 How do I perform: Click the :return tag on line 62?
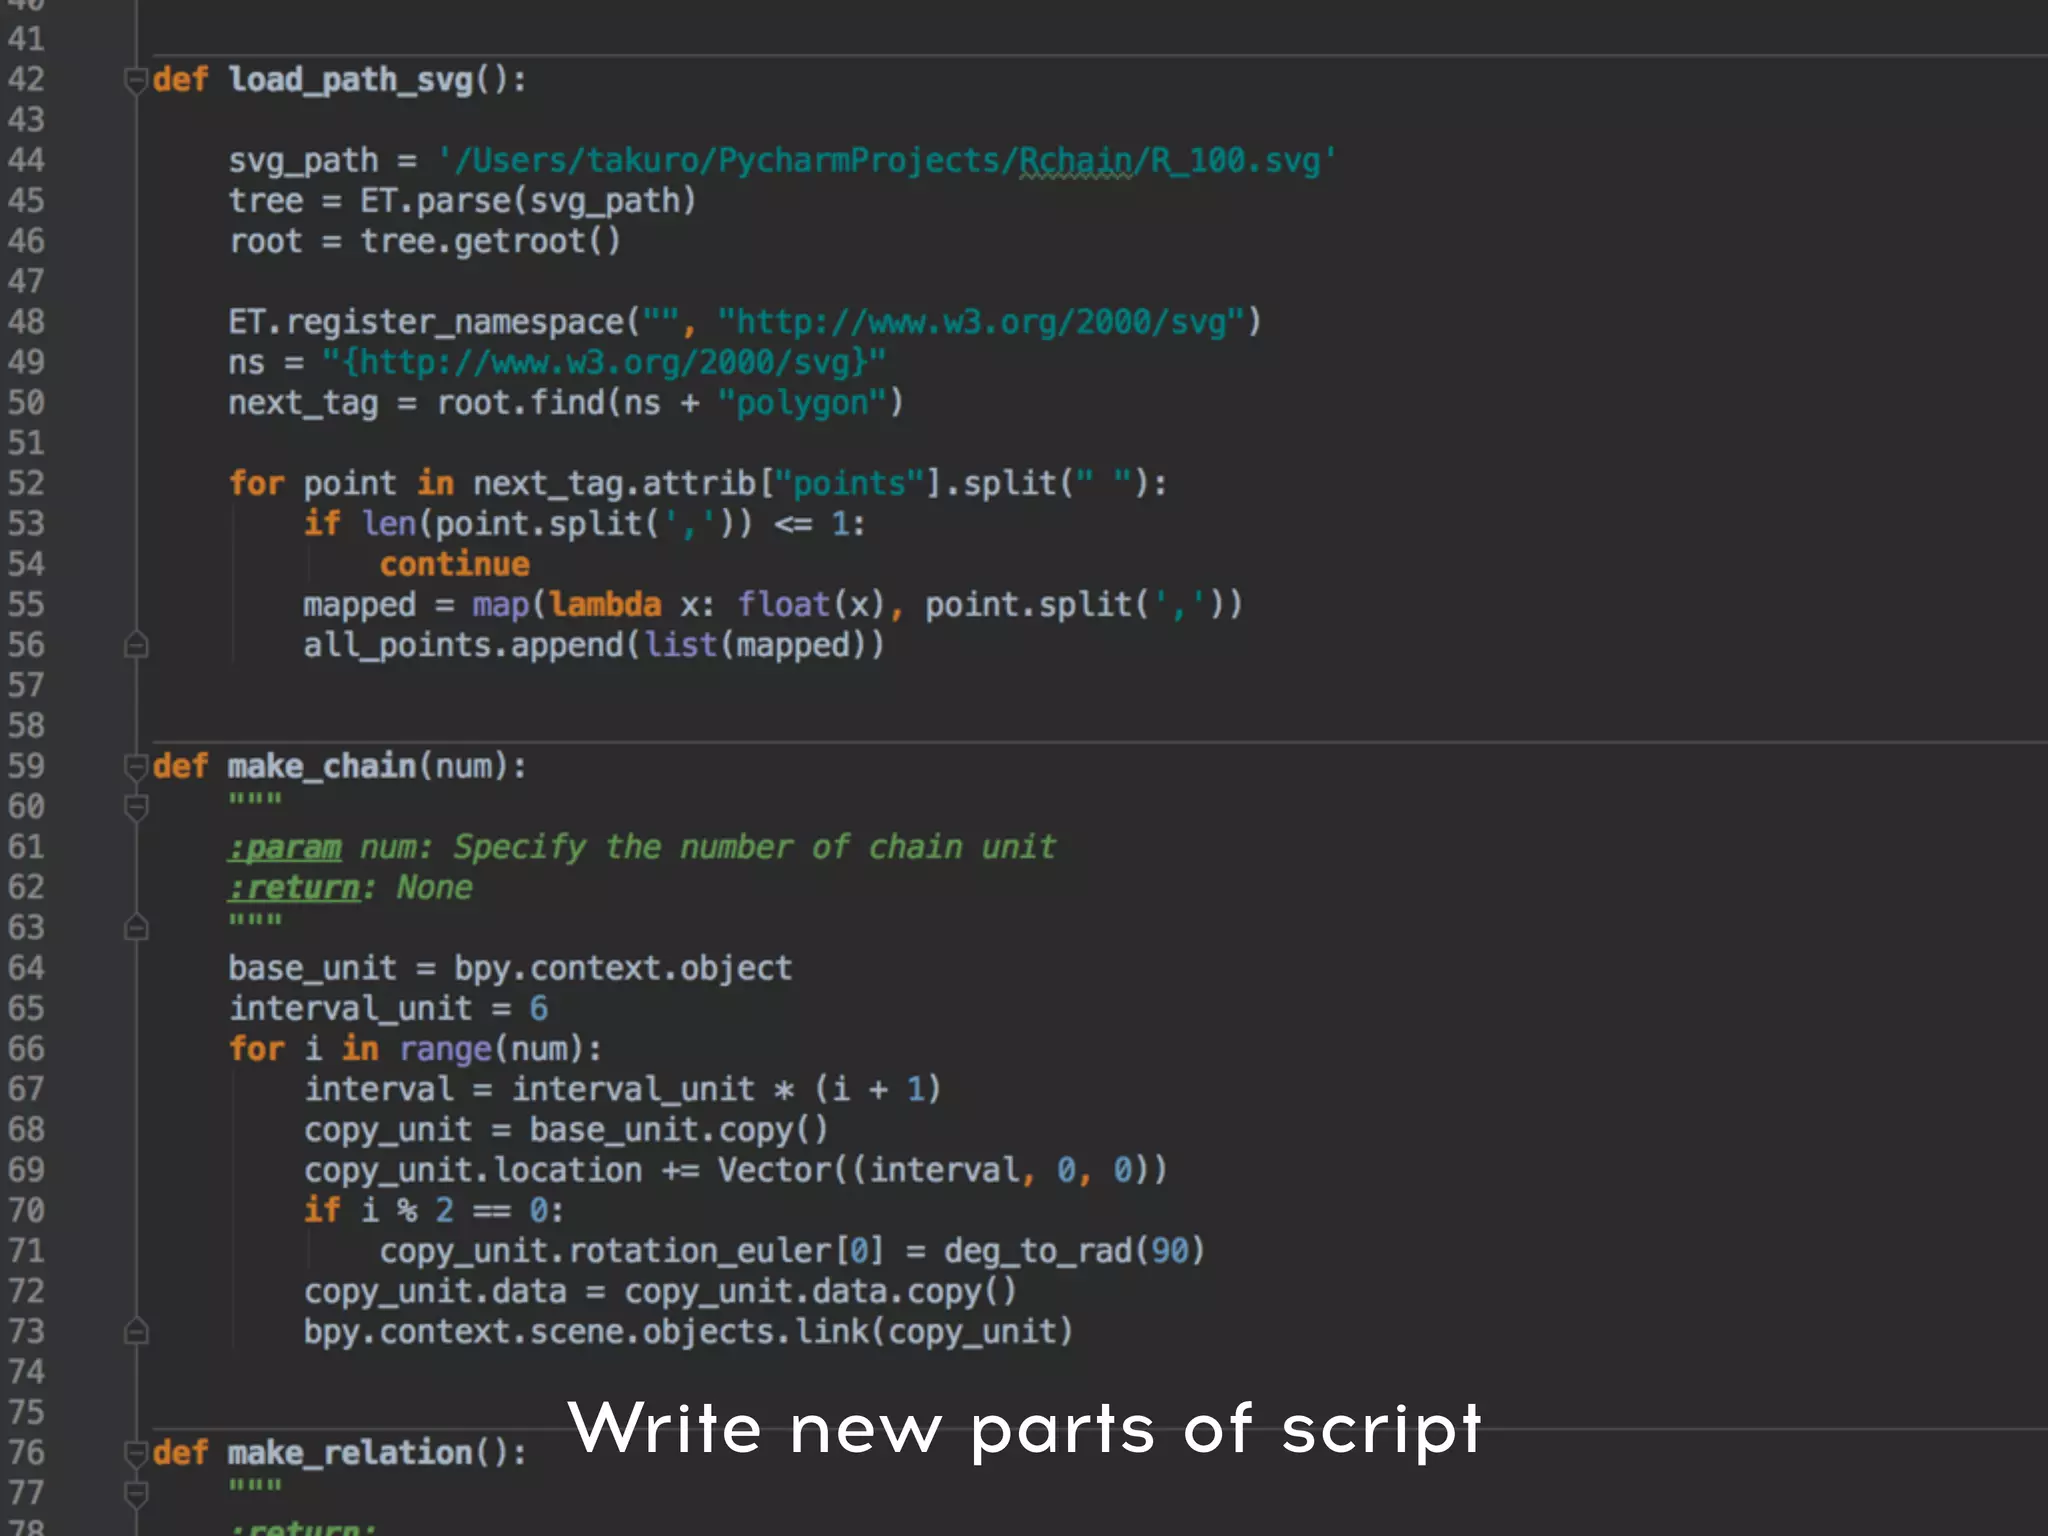pyautogui.click(x=294, y=887)
